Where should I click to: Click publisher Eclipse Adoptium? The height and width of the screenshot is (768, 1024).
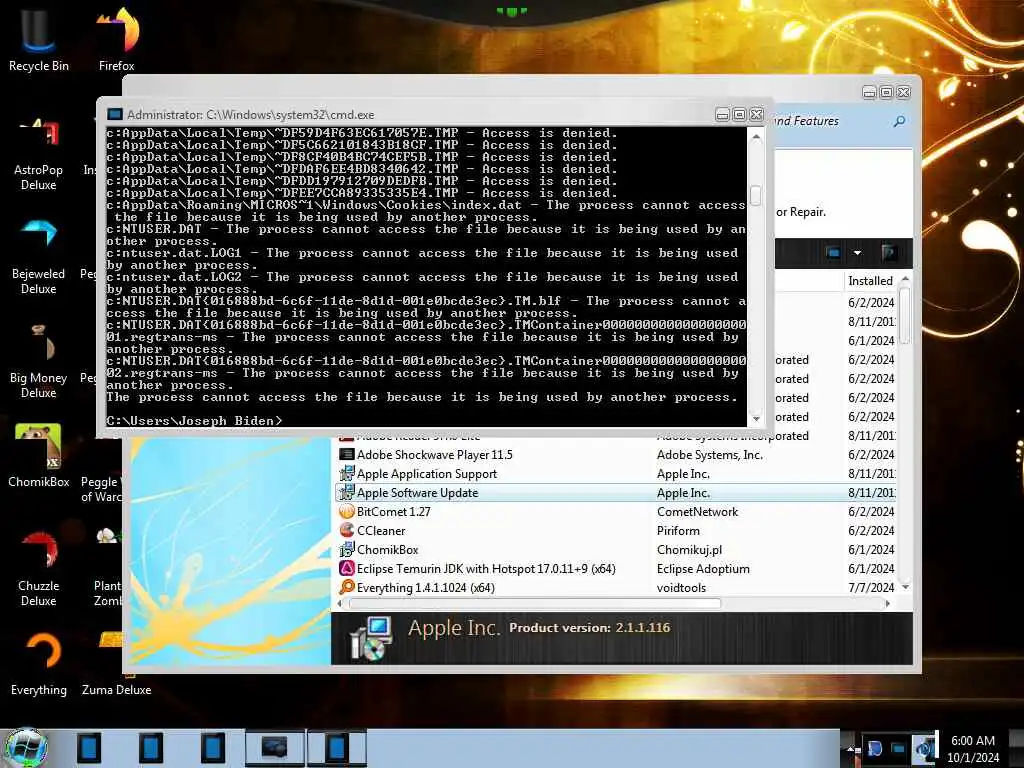tap(703, 568)
